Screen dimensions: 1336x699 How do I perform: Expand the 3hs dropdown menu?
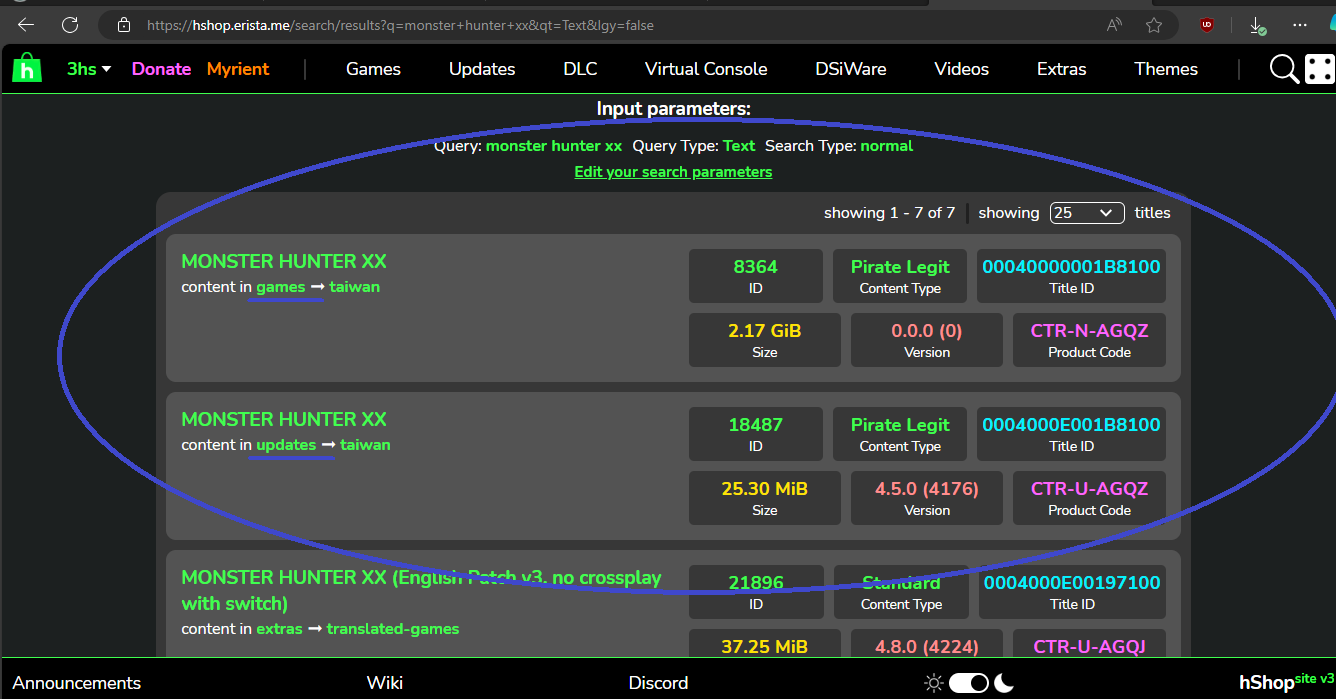[89, 69]
